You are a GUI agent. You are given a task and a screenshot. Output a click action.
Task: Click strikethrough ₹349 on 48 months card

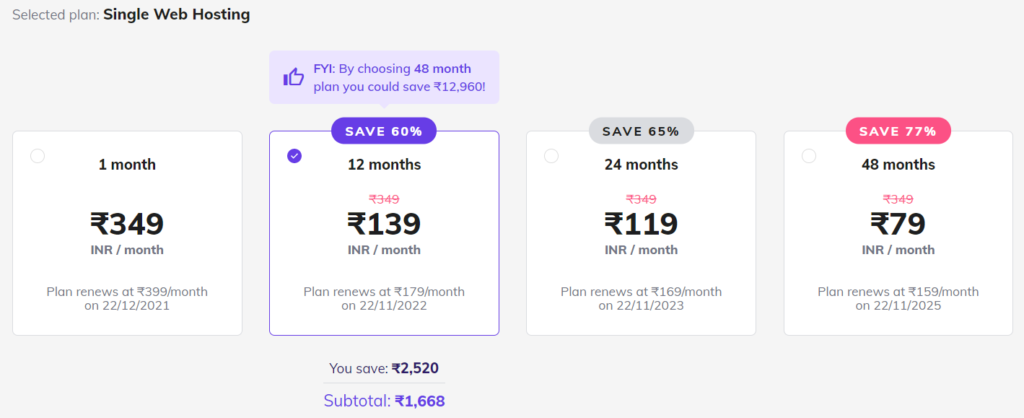898,199
